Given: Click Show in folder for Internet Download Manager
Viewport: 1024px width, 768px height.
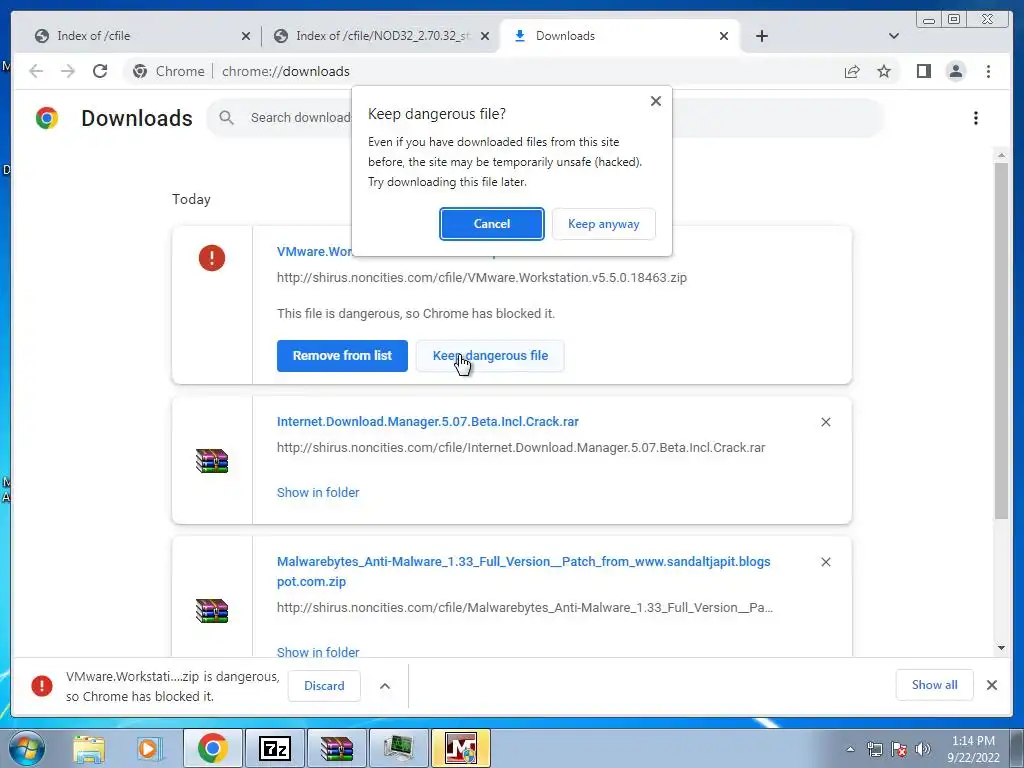Looking at the screenshot, I should click(318, 492).
